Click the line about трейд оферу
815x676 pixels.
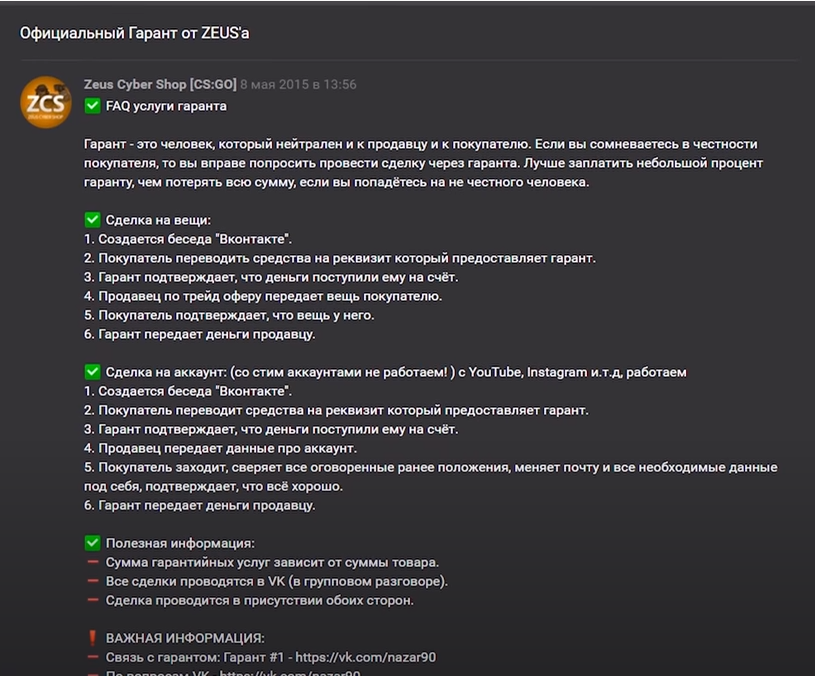(263, 296)
